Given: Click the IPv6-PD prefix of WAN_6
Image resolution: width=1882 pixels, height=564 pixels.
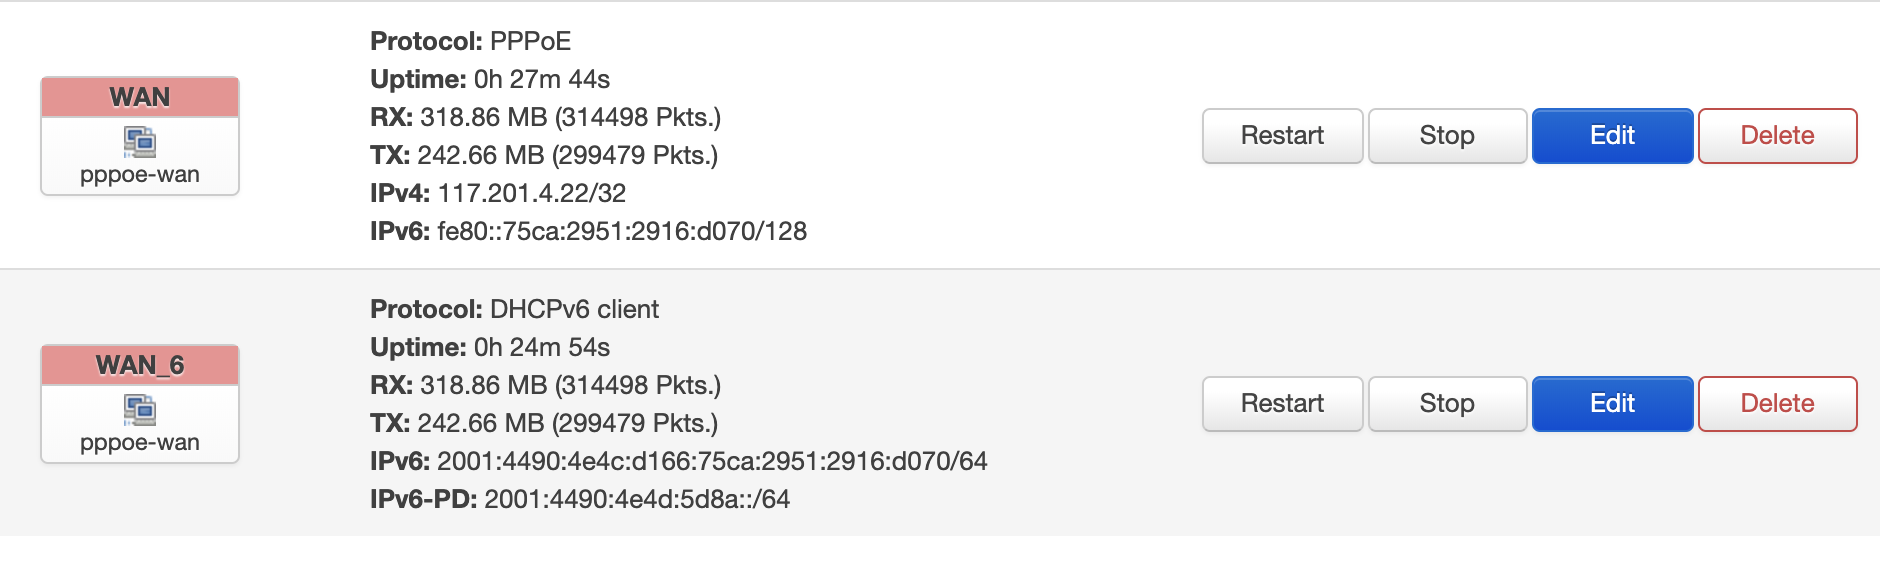Looking at the screenshot, I should 637,499.
